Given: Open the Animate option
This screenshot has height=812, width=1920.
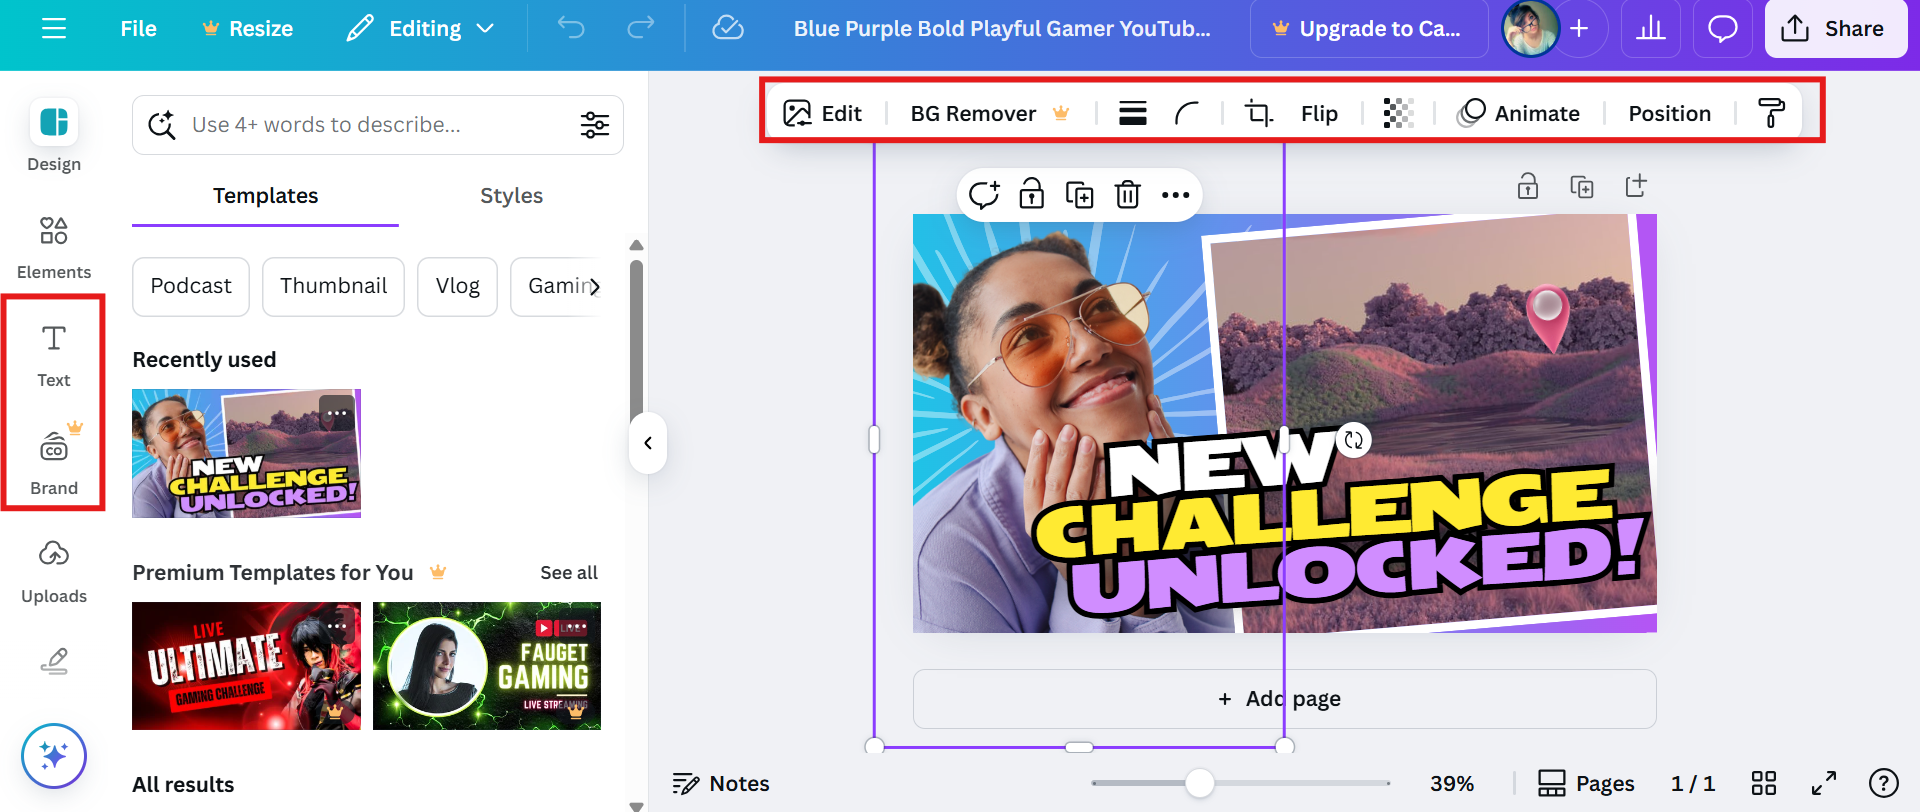Looking at the screenshot, I should click(x=1519, y=113).
